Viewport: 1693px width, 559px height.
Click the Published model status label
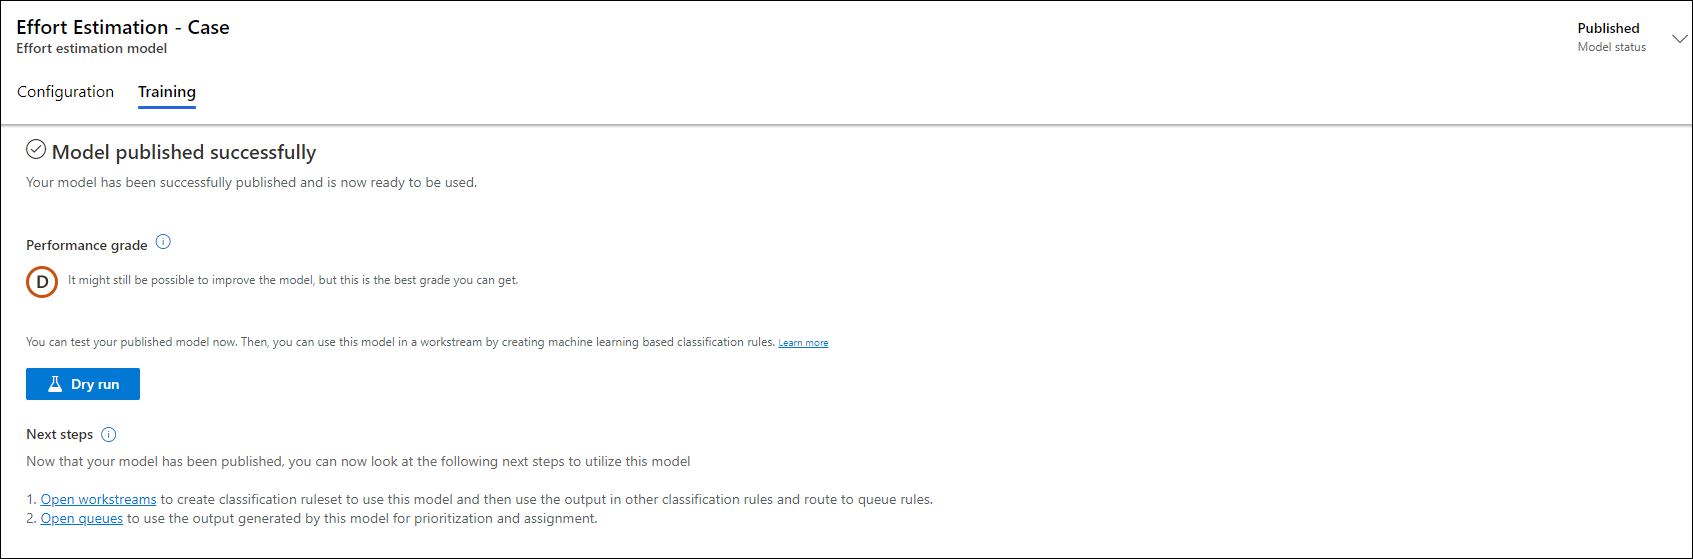(x=1608, y=28)
